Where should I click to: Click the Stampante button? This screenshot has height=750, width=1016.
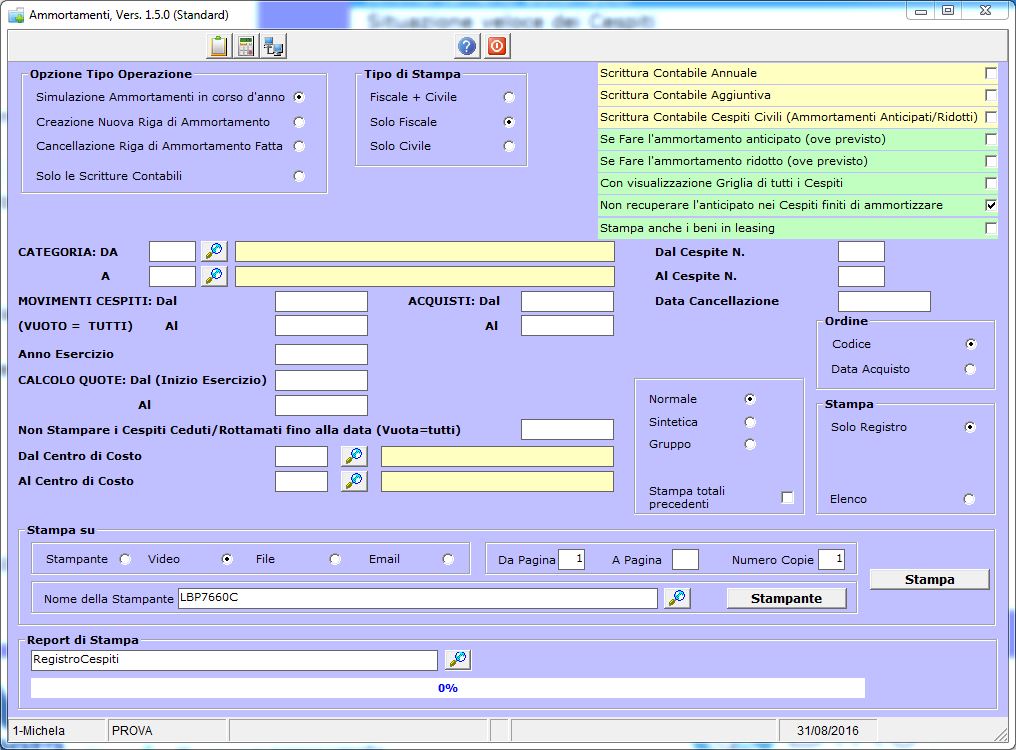pos(786,598)
